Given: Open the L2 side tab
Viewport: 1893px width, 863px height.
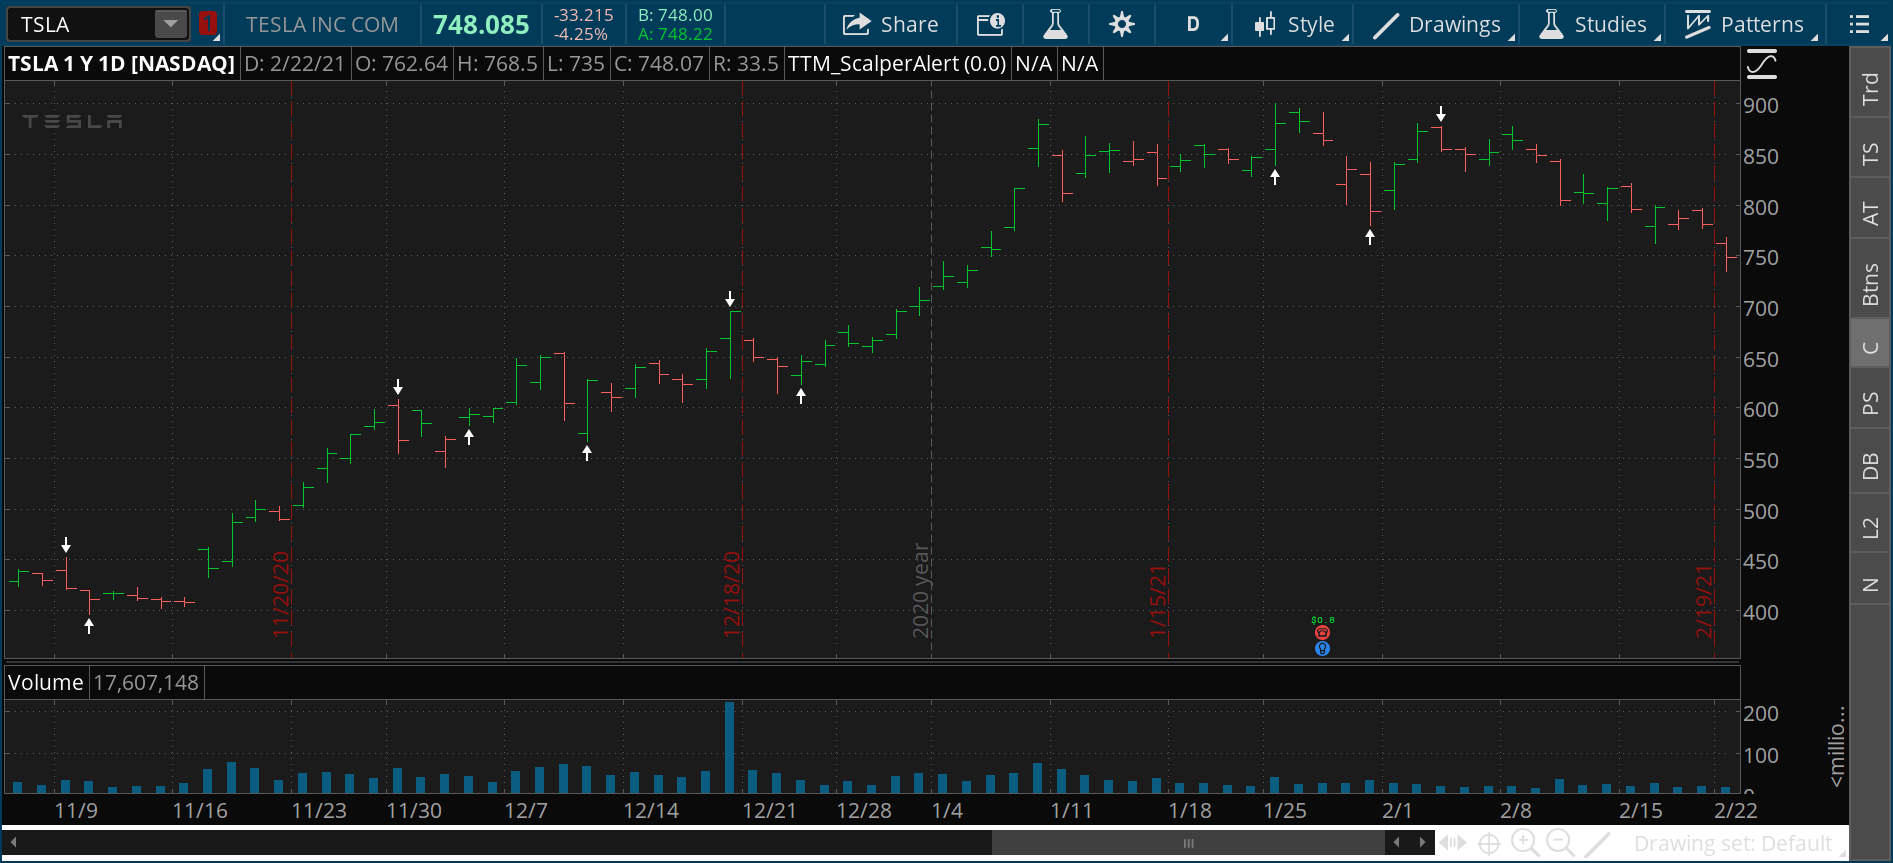Looking at the screenshot, I should pos(1870,528).
